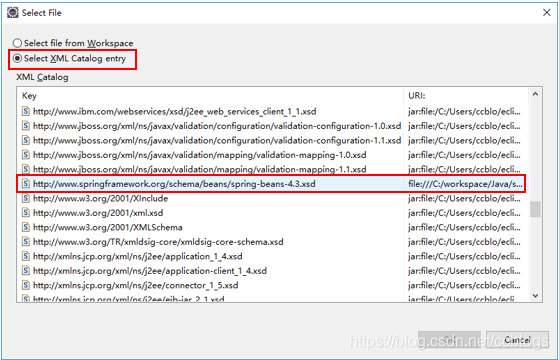Click the icon beside validation-configuration-1.0.xsd
559x360 pixels.
(x=26, y=126)
